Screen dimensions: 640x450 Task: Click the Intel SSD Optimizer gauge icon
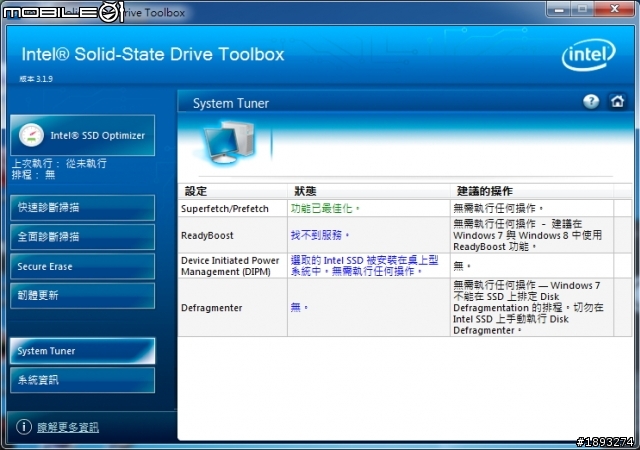31,135
